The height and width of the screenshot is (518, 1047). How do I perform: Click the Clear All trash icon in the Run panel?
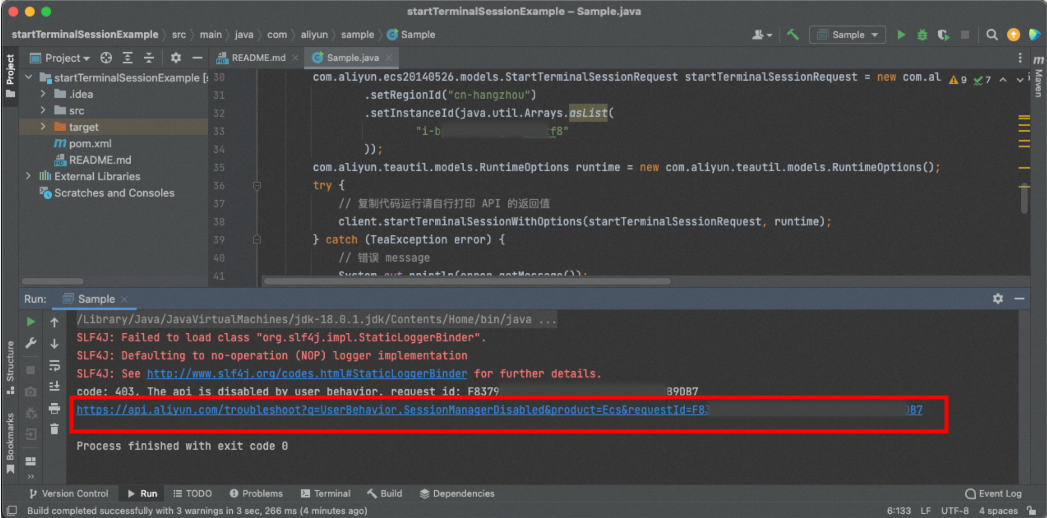54,428
